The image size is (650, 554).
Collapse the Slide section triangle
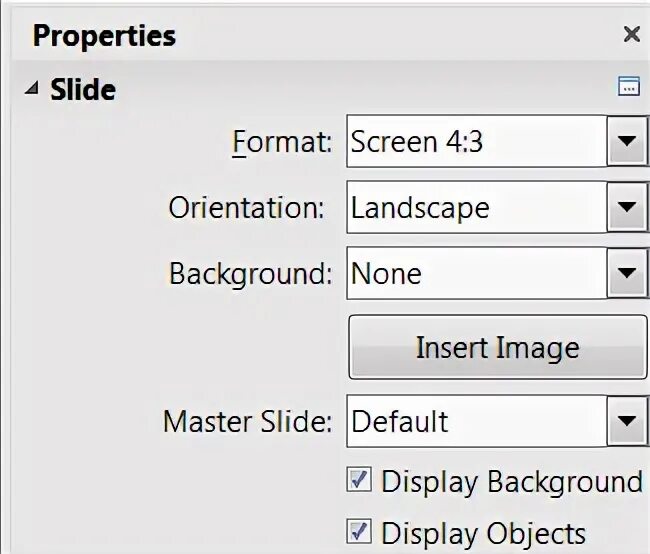pyautogui.click(x=31, y=89)
